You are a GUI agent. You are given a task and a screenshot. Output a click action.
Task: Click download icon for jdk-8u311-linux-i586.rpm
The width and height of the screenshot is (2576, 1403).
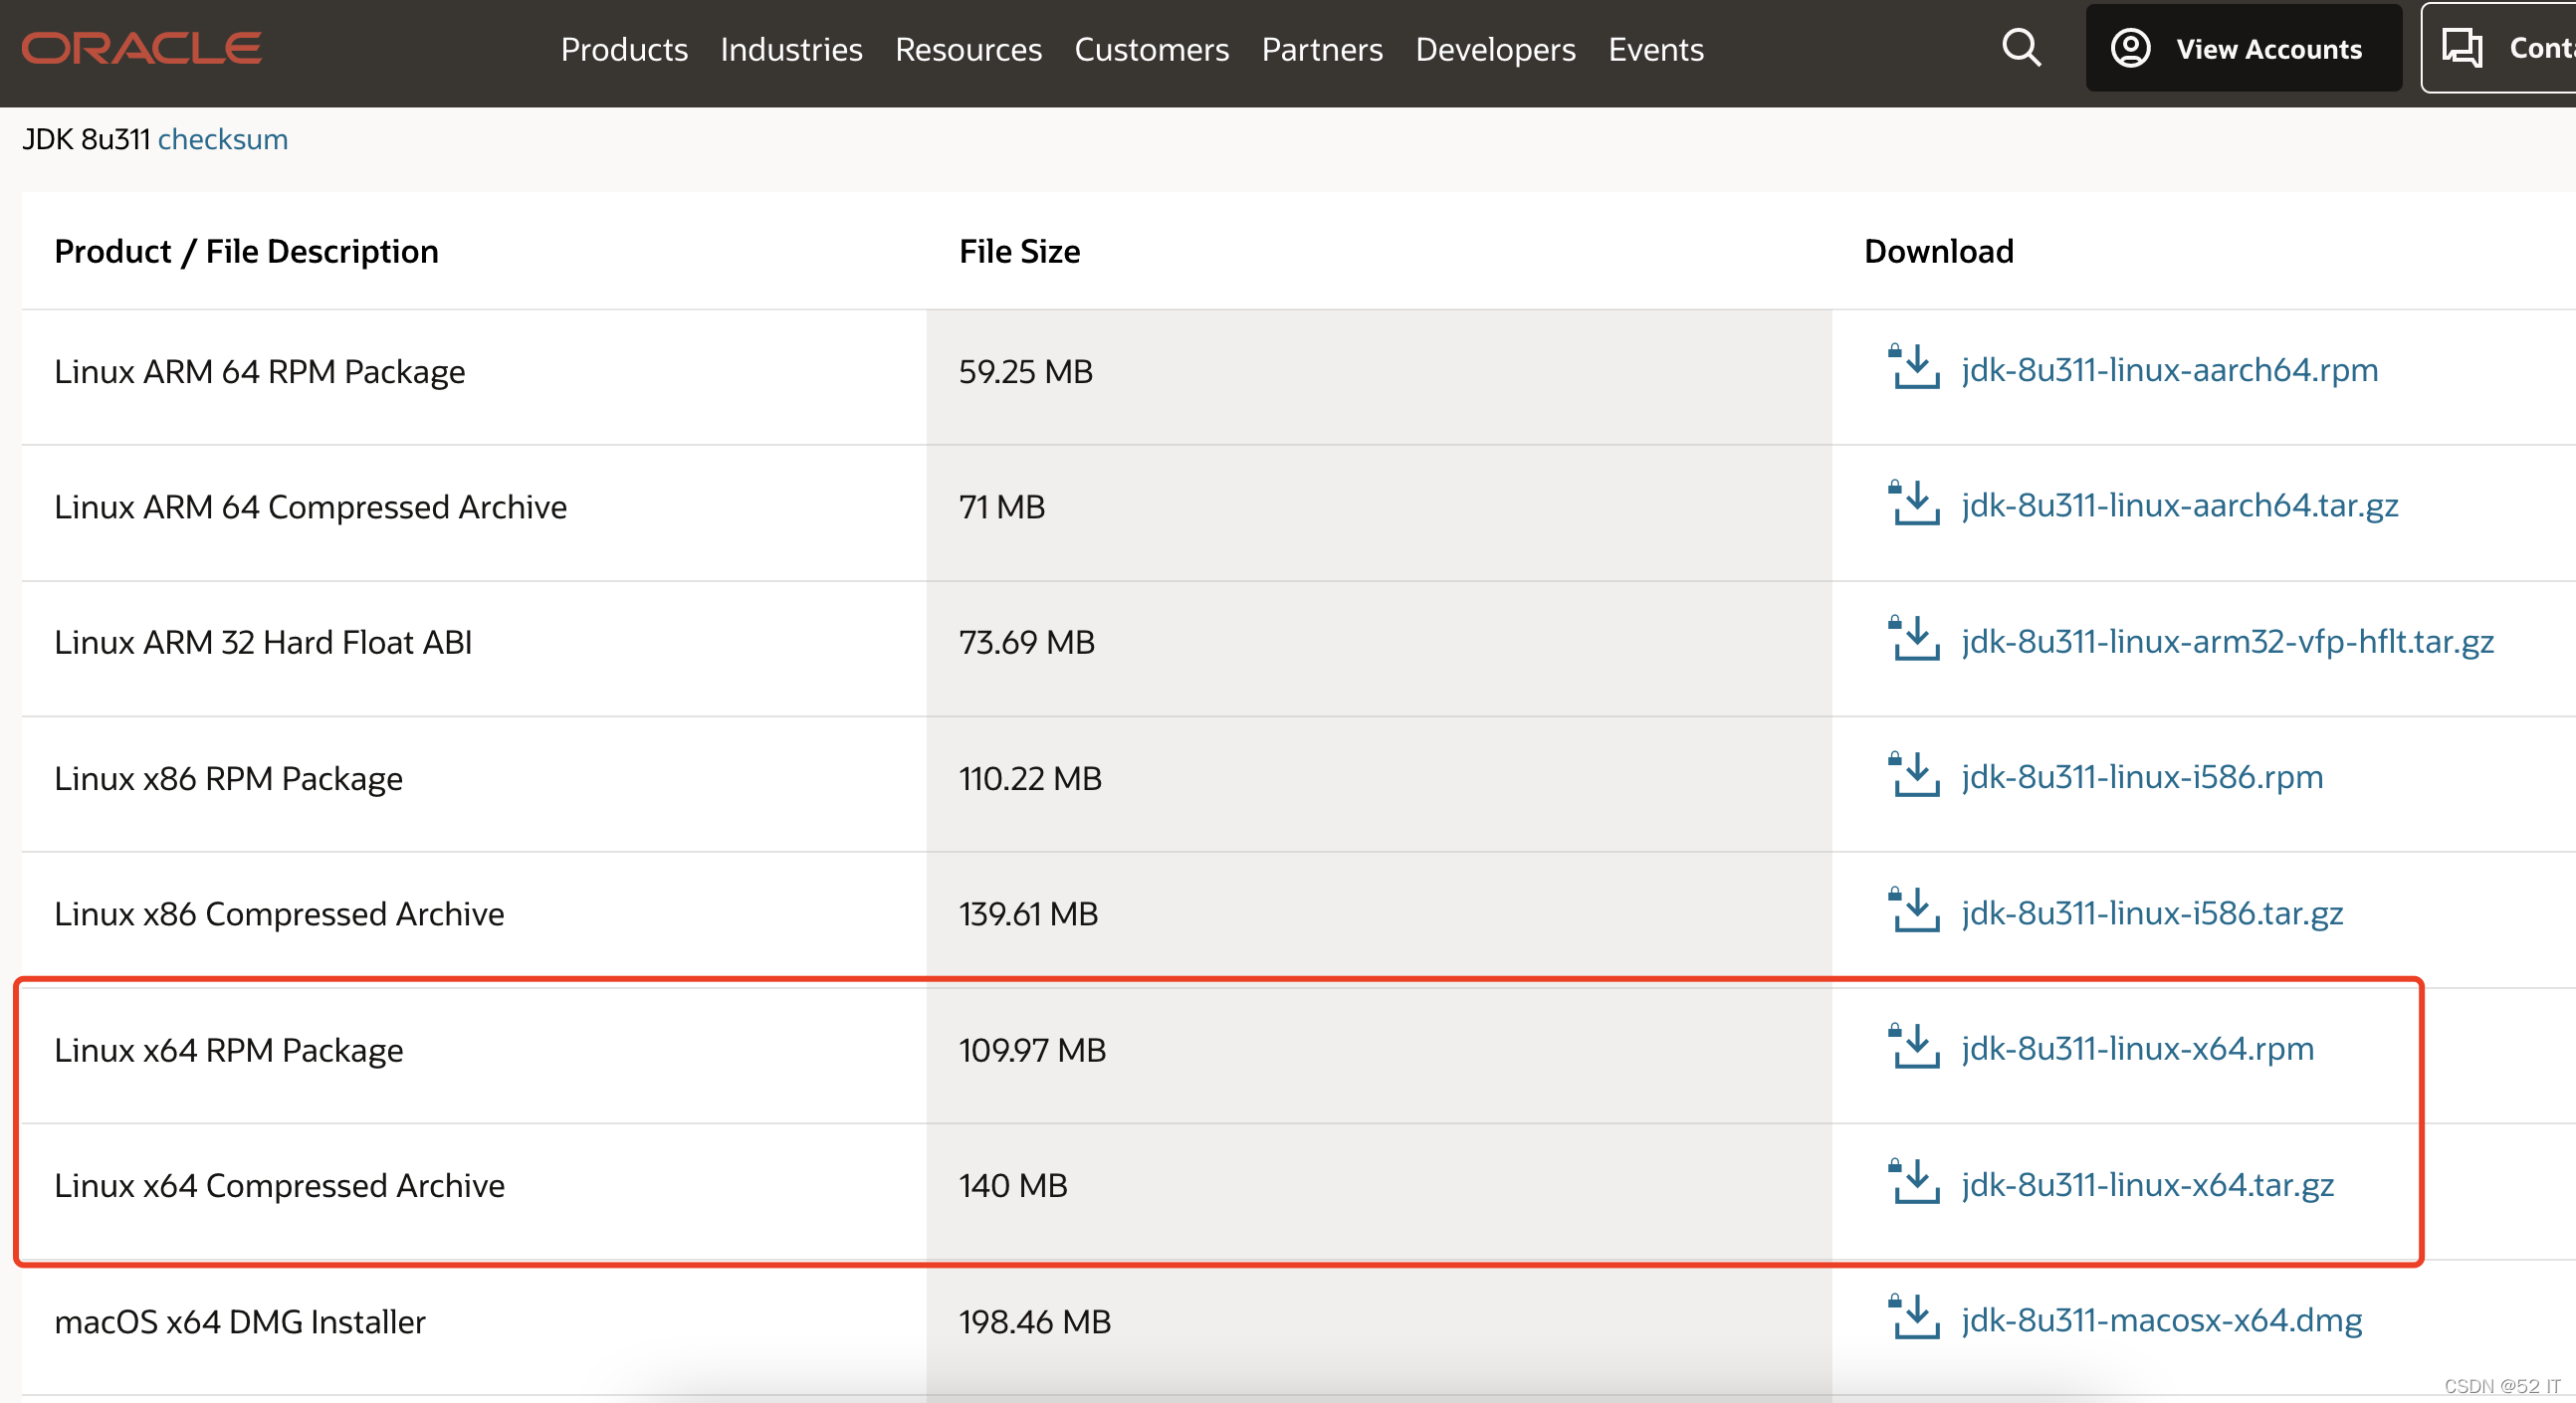click(x=1914, y=774)
